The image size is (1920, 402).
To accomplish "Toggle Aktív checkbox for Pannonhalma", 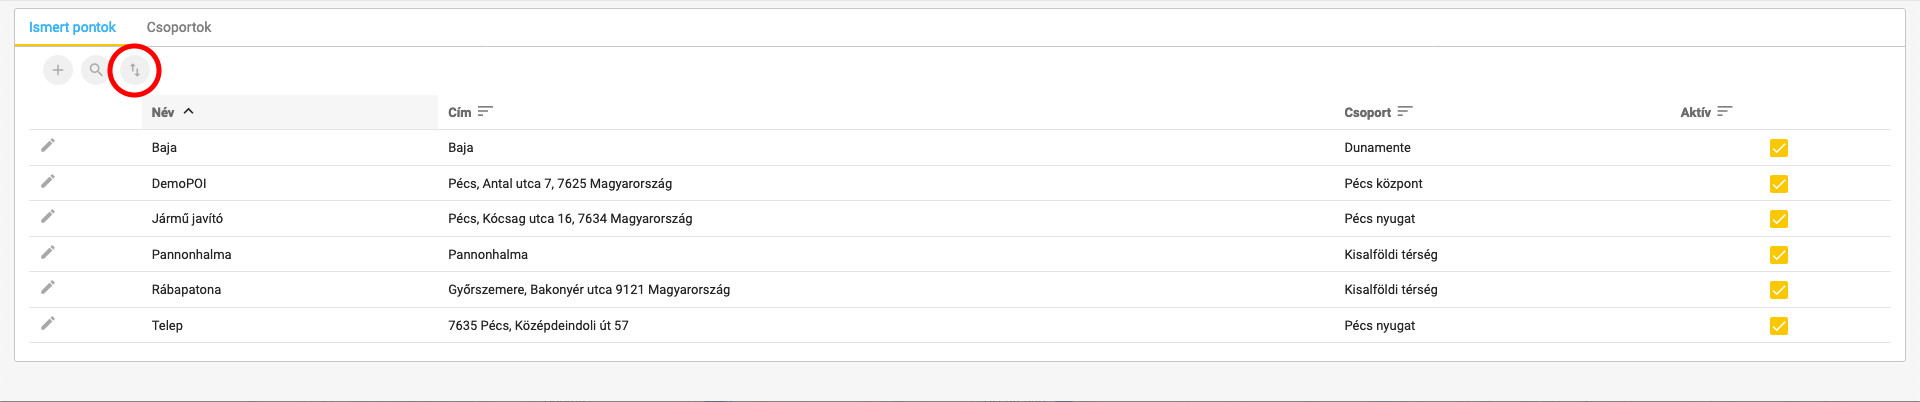I will (1778, 255).
